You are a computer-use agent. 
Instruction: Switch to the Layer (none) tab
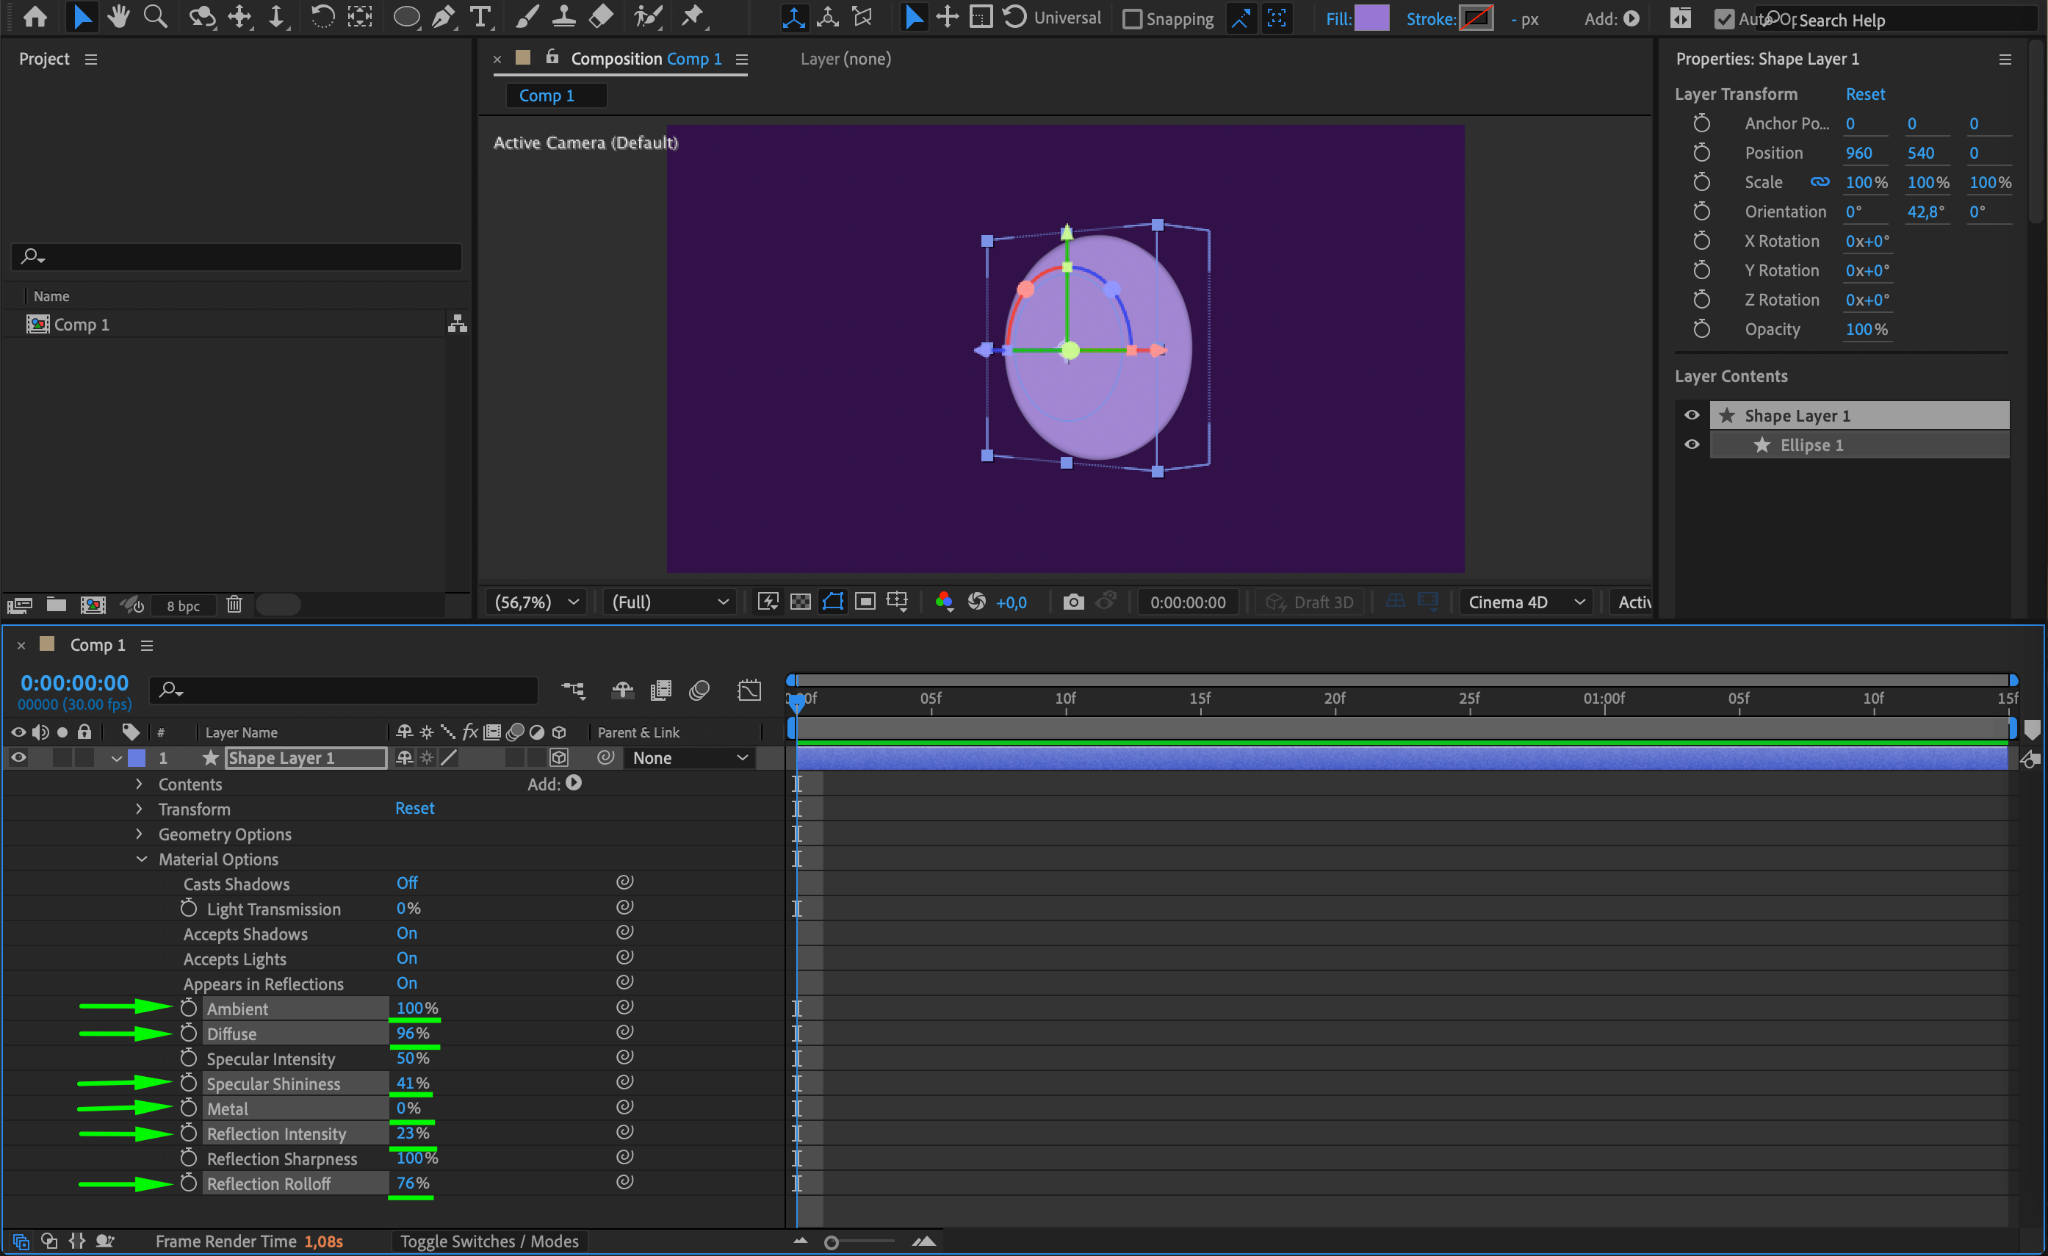click(845, 59)
